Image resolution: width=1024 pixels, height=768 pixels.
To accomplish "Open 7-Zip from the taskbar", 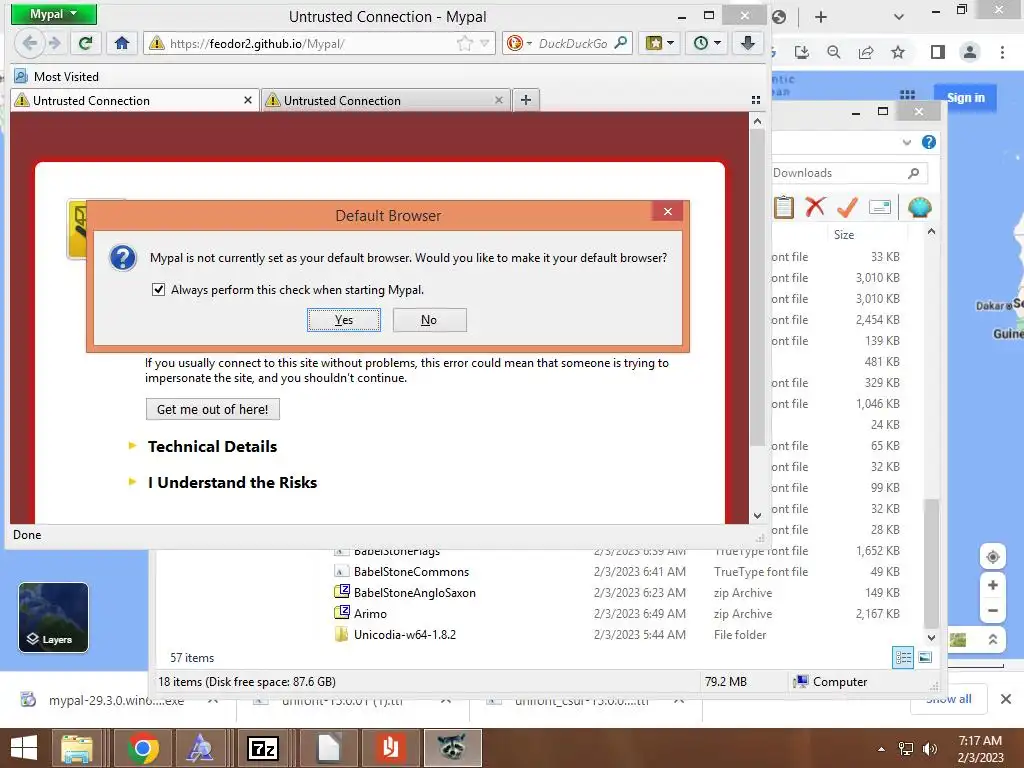I will click(263, 748).
